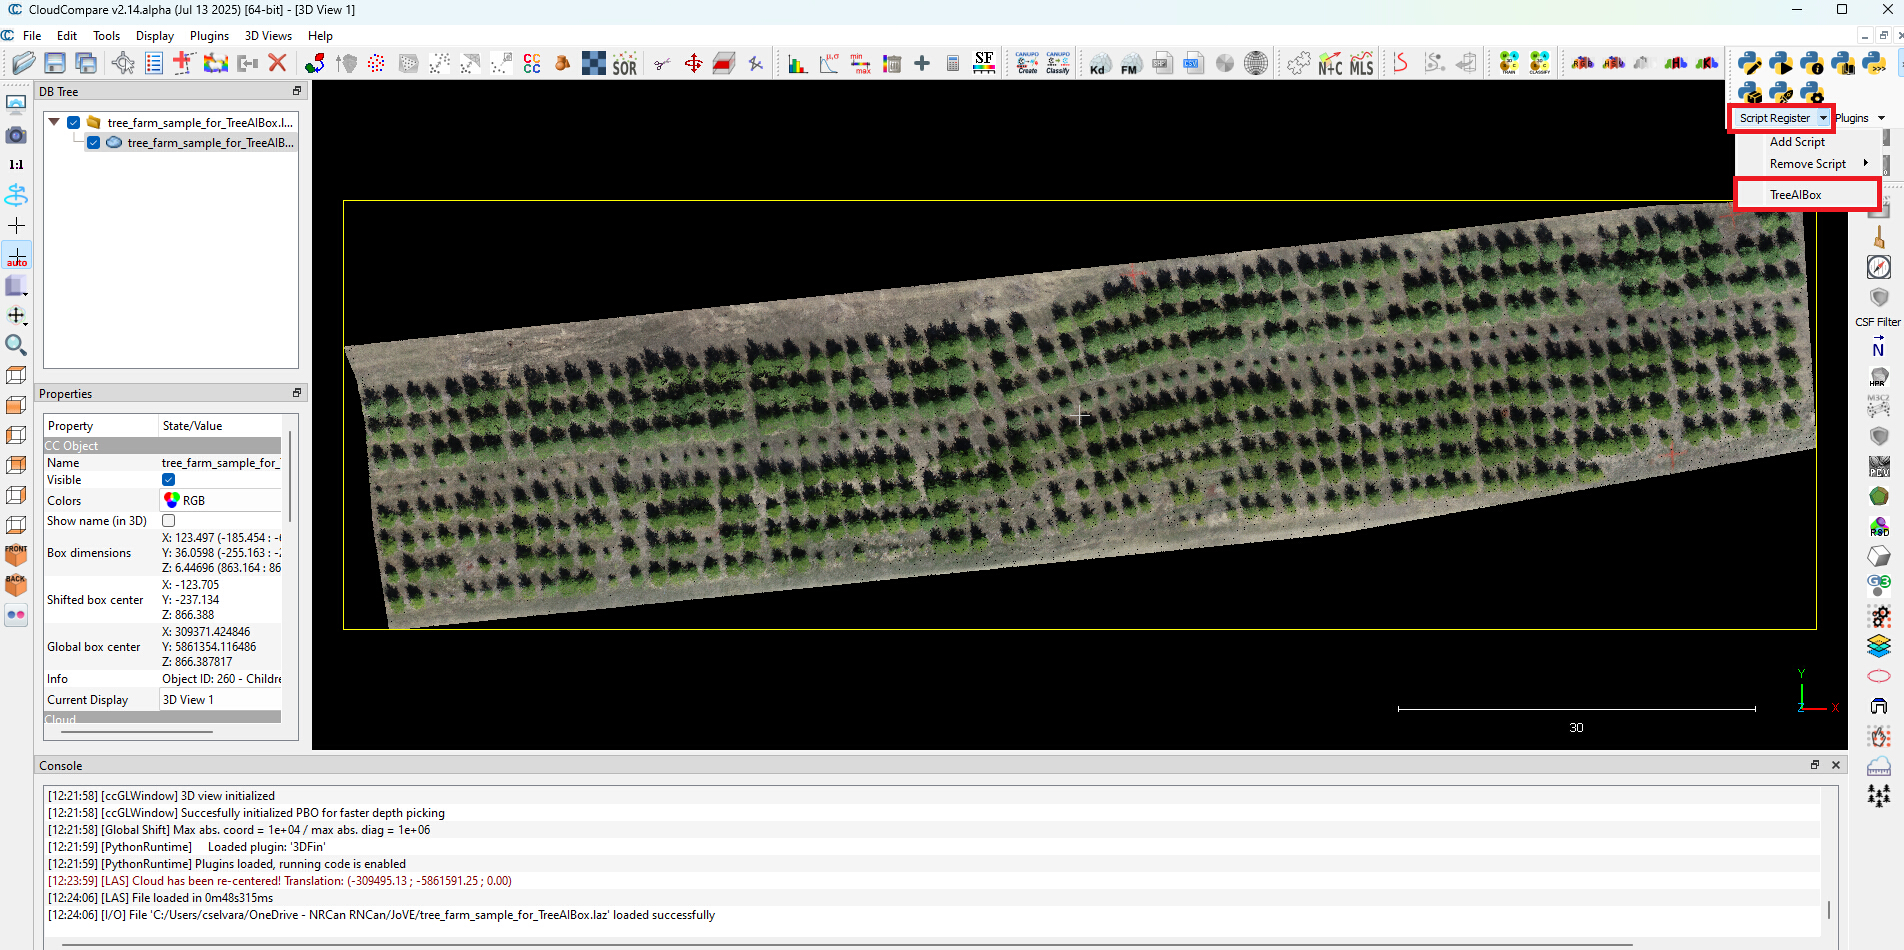The width and height of the screenshot is (1904, 950).
Task: Enable Show name (in 3D) checkbox
Action: coord(169,521)
